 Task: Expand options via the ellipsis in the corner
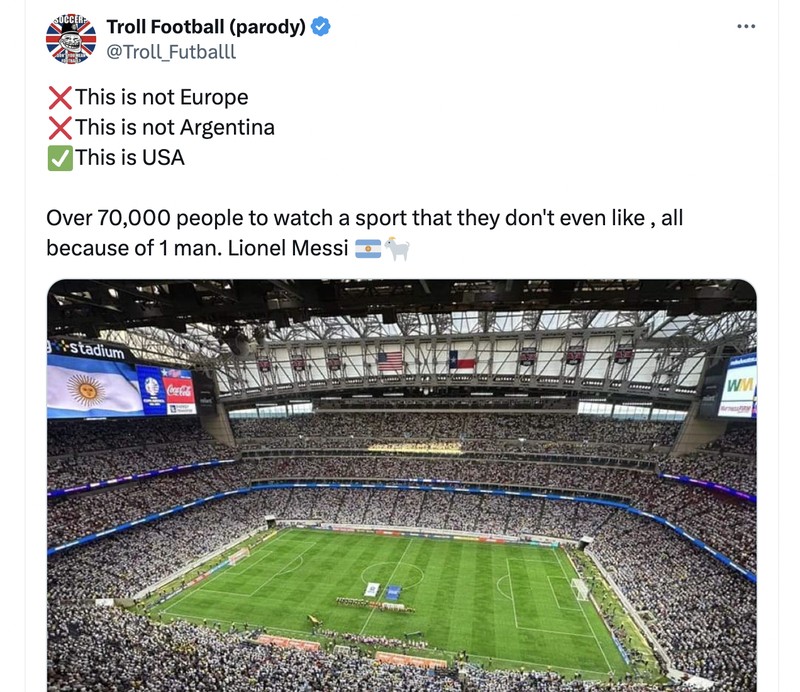click(x=746, y=26)
